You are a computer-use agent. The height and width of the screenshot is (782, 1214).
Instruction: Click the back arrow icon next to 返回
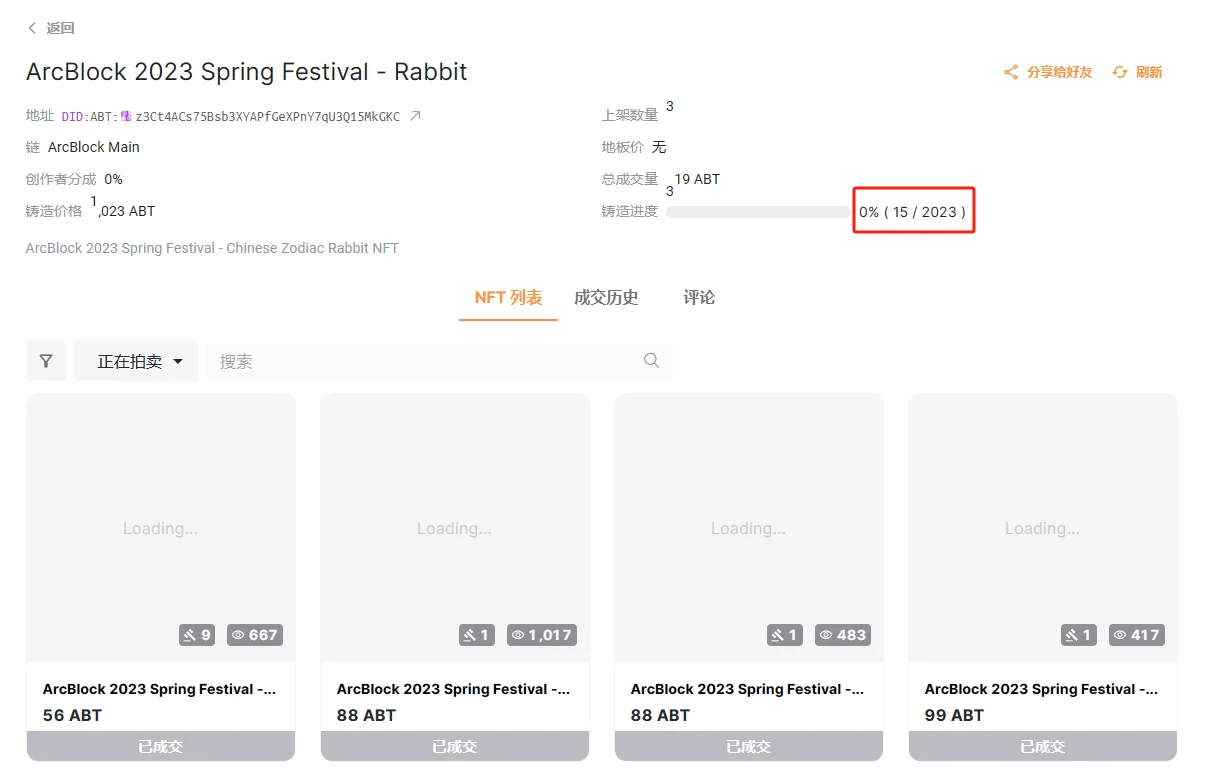pyautogui.click(x=33, y=28)
